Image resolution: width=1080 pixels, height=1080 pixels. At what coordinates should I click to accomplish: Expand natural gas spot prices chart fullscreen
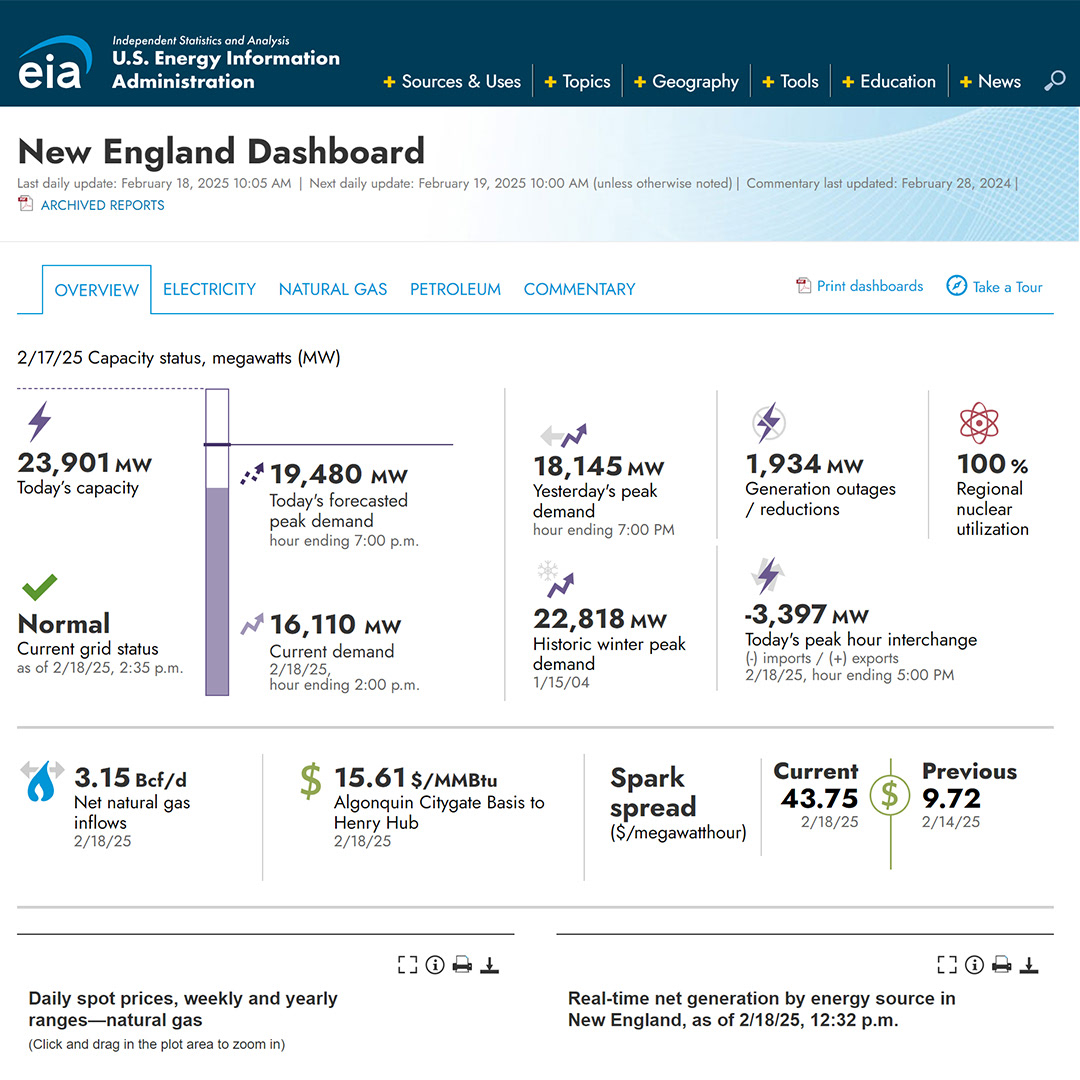pyautogui.click(x=408, y=965)
